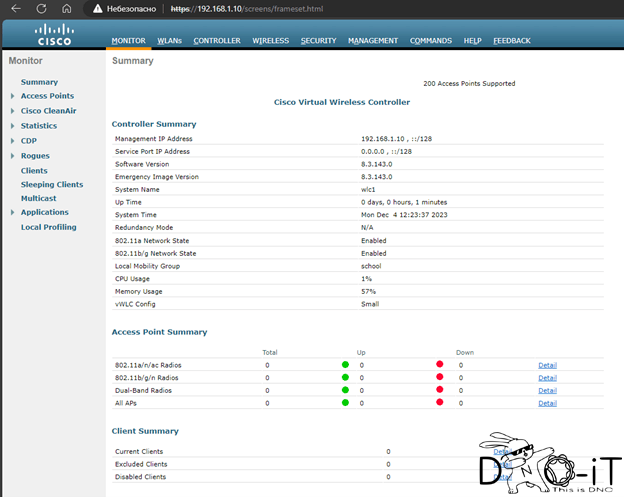The width and height of the screenshot is (624, 497).
Task: Click red Down indicator for 802.11a/n/ac Radios
Action: 440,364
